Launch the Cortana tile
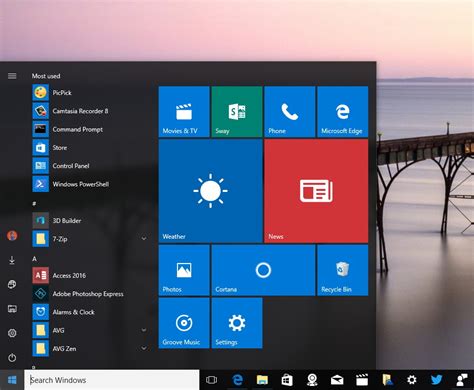 (263, 270)
